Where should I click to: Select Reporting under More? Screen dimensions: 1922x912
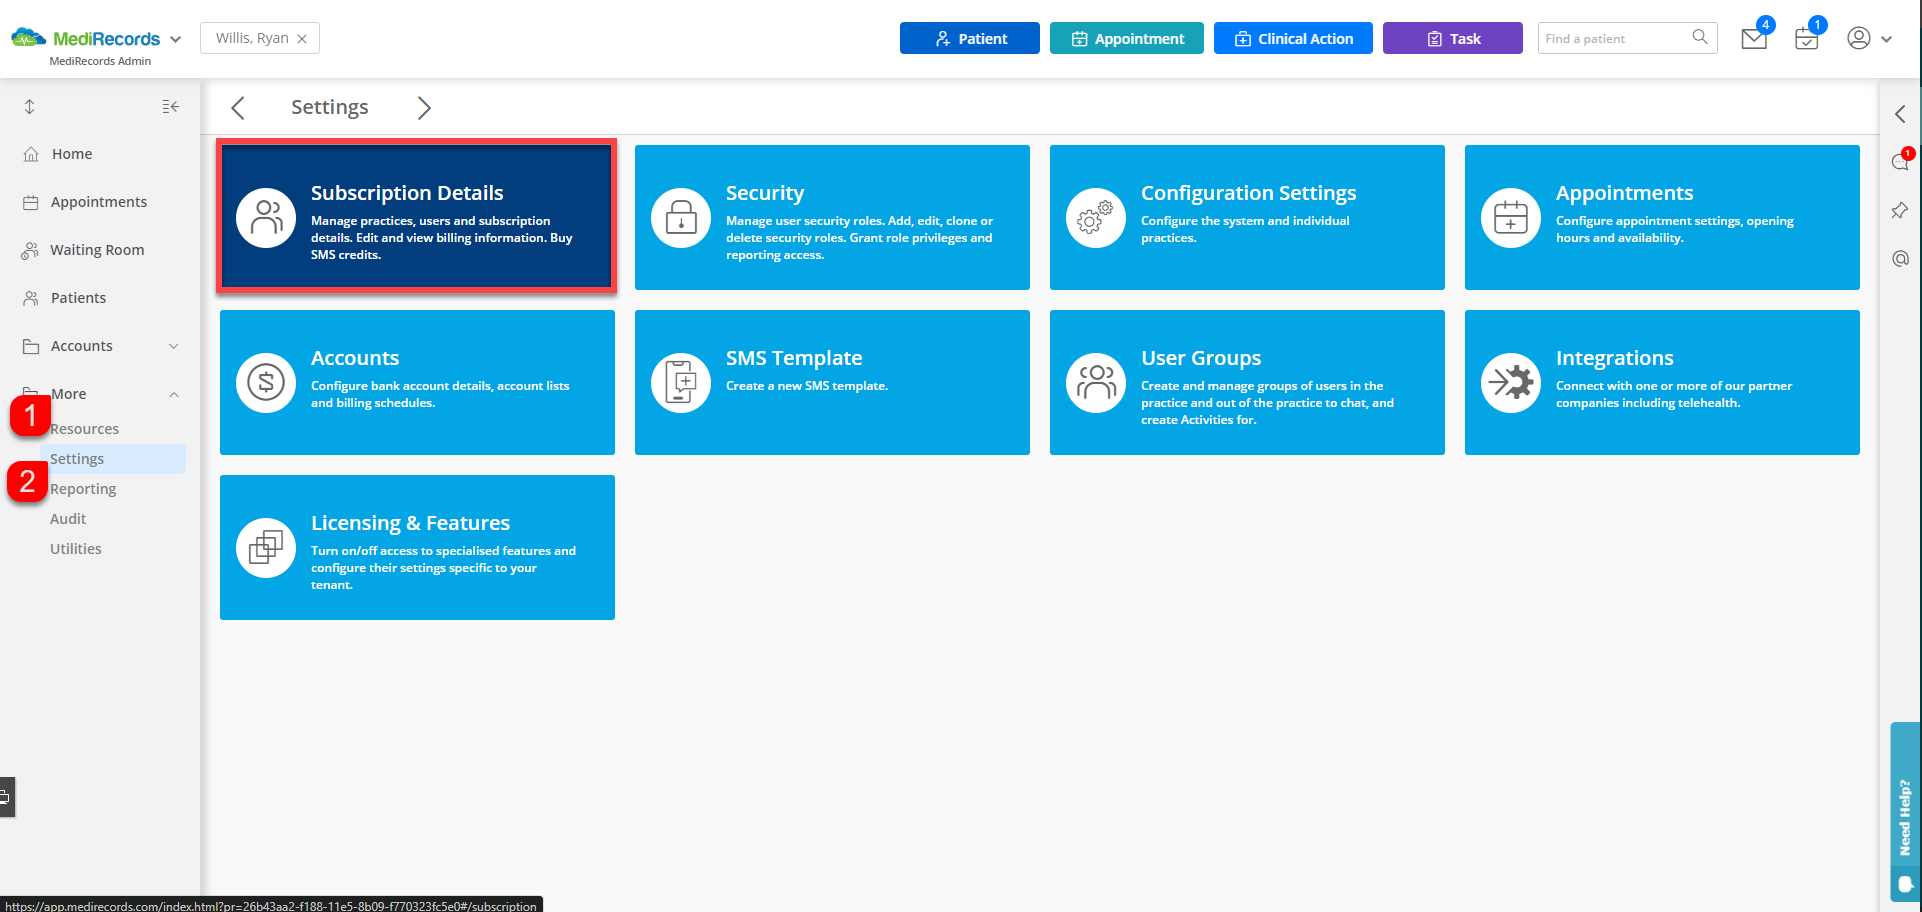point(83,489)
